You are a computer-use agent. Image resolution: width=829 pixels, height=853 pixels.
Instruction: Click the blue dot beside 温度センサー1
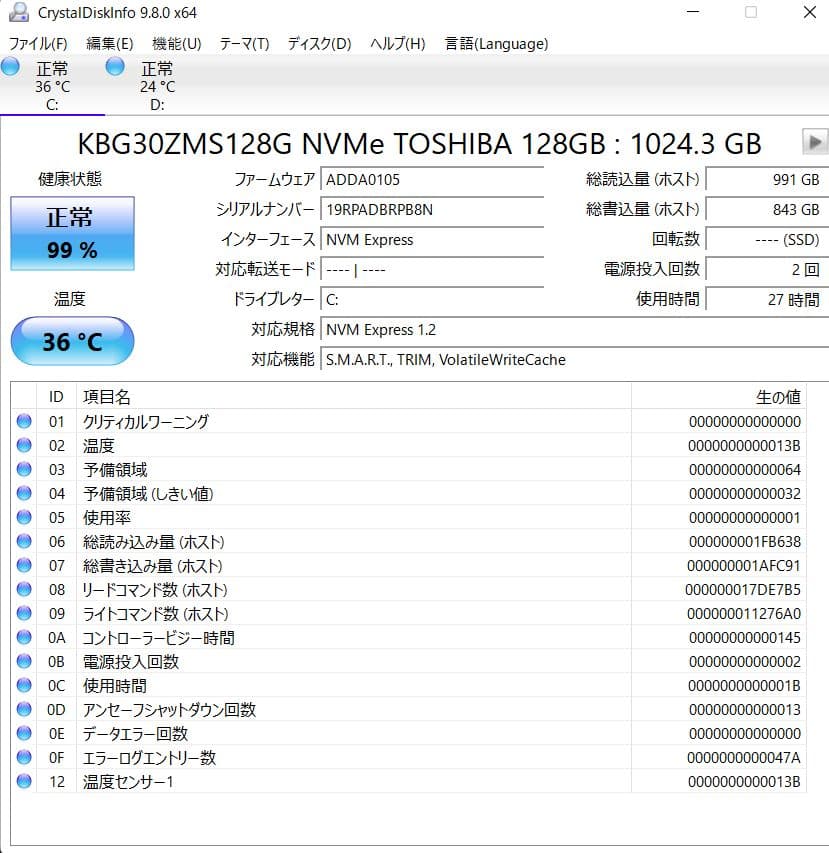[x=23, y=782]
